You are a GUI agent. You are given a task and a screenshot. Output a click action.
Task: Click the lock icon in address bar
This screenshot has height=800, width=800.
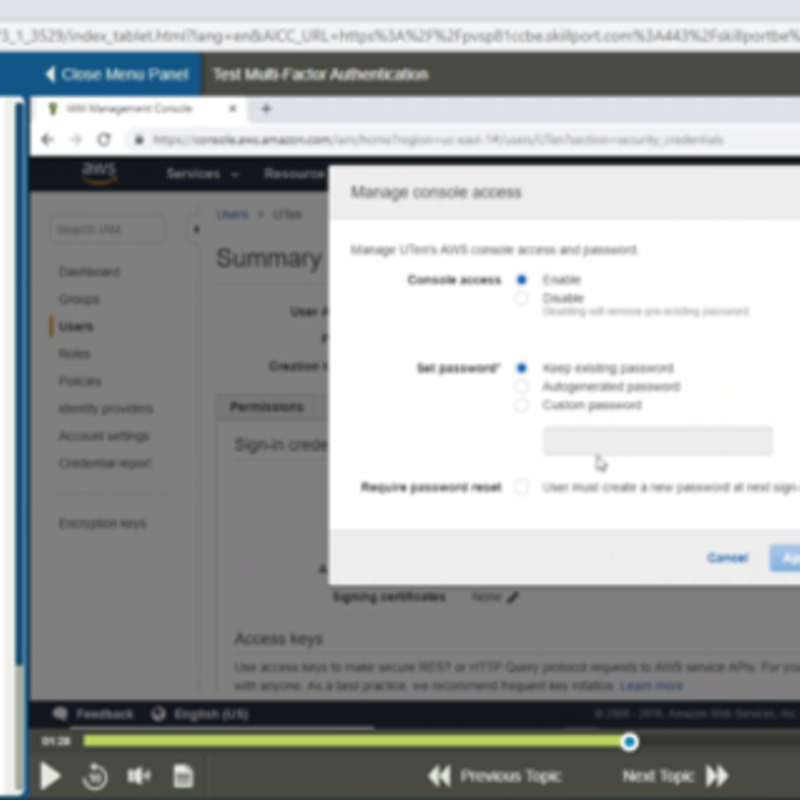139,140
